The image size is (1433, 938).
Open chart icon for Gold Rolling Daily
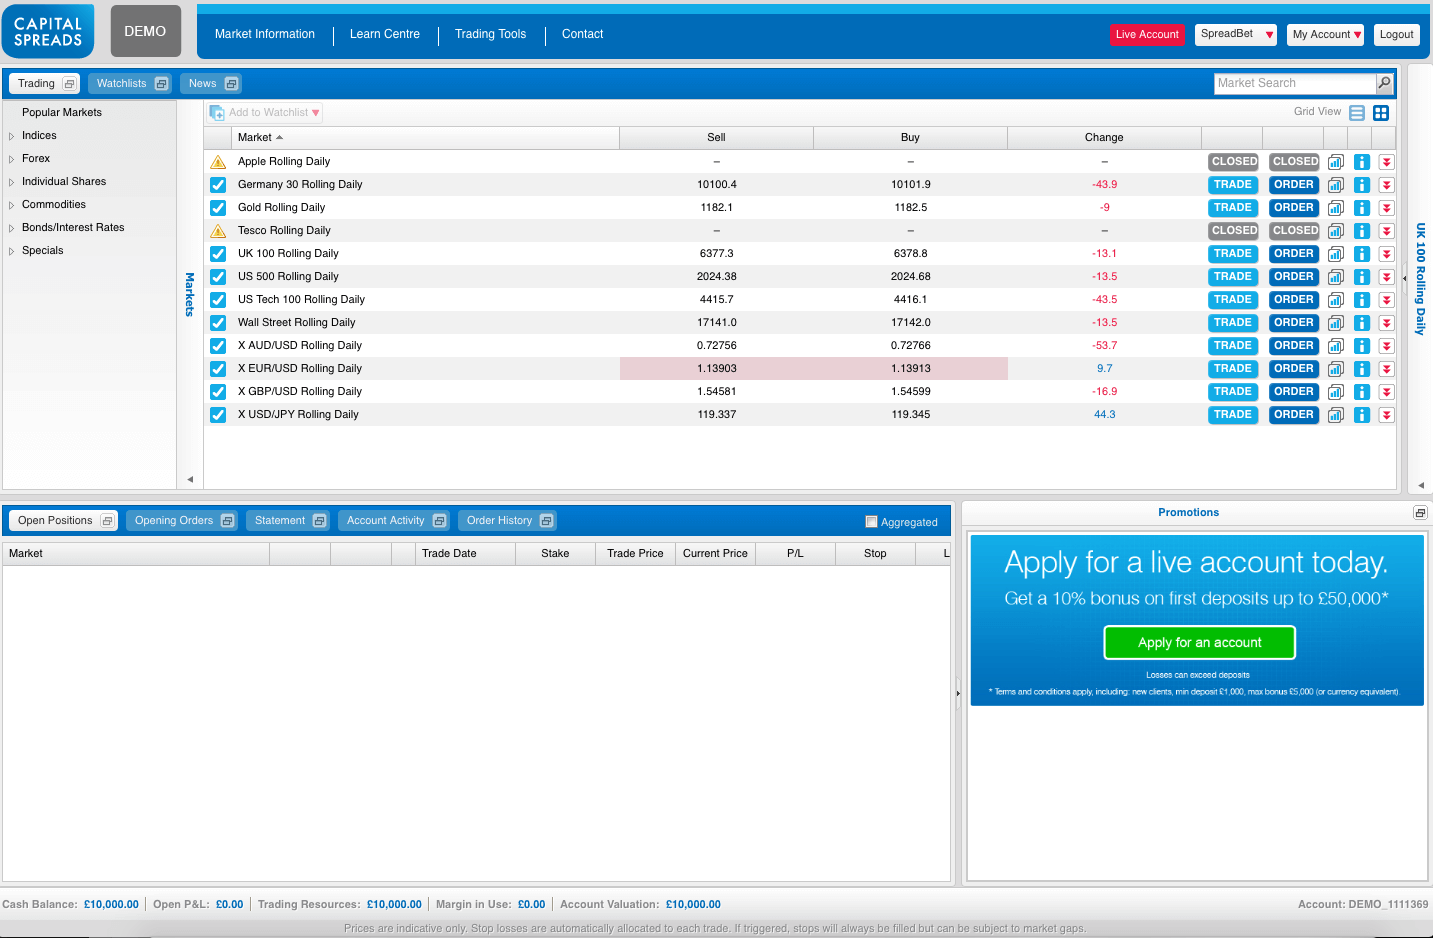point(1335,208)
